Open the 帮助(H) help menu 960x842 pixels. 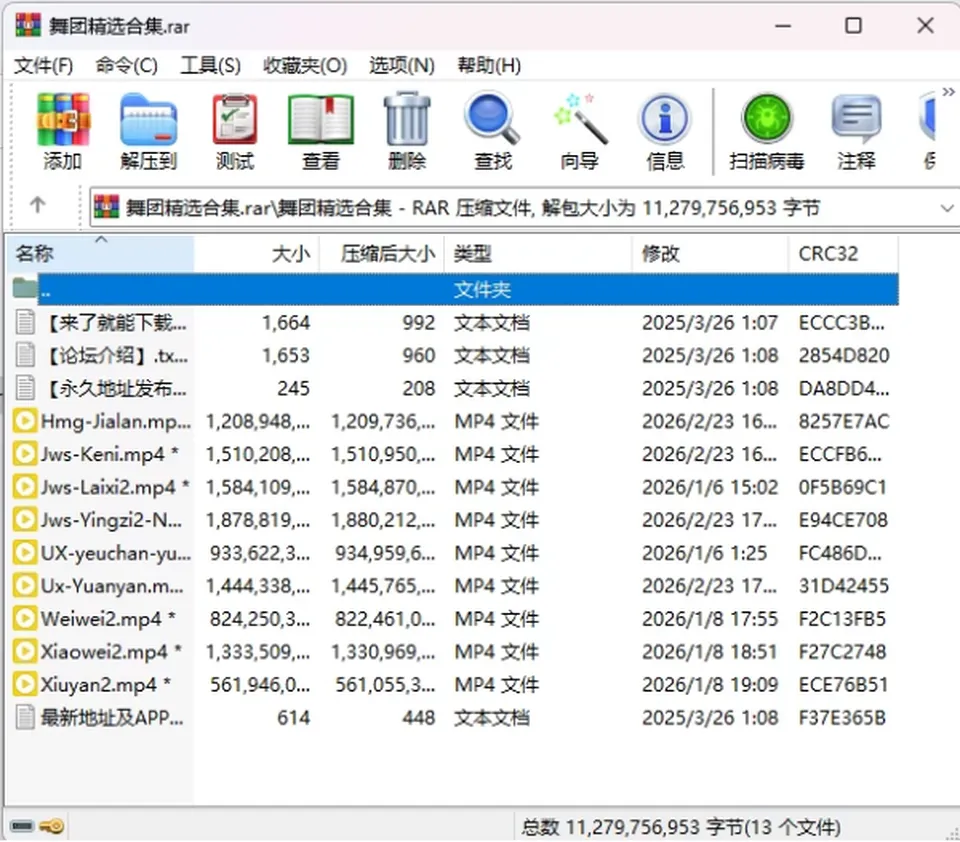coord(489,66)
